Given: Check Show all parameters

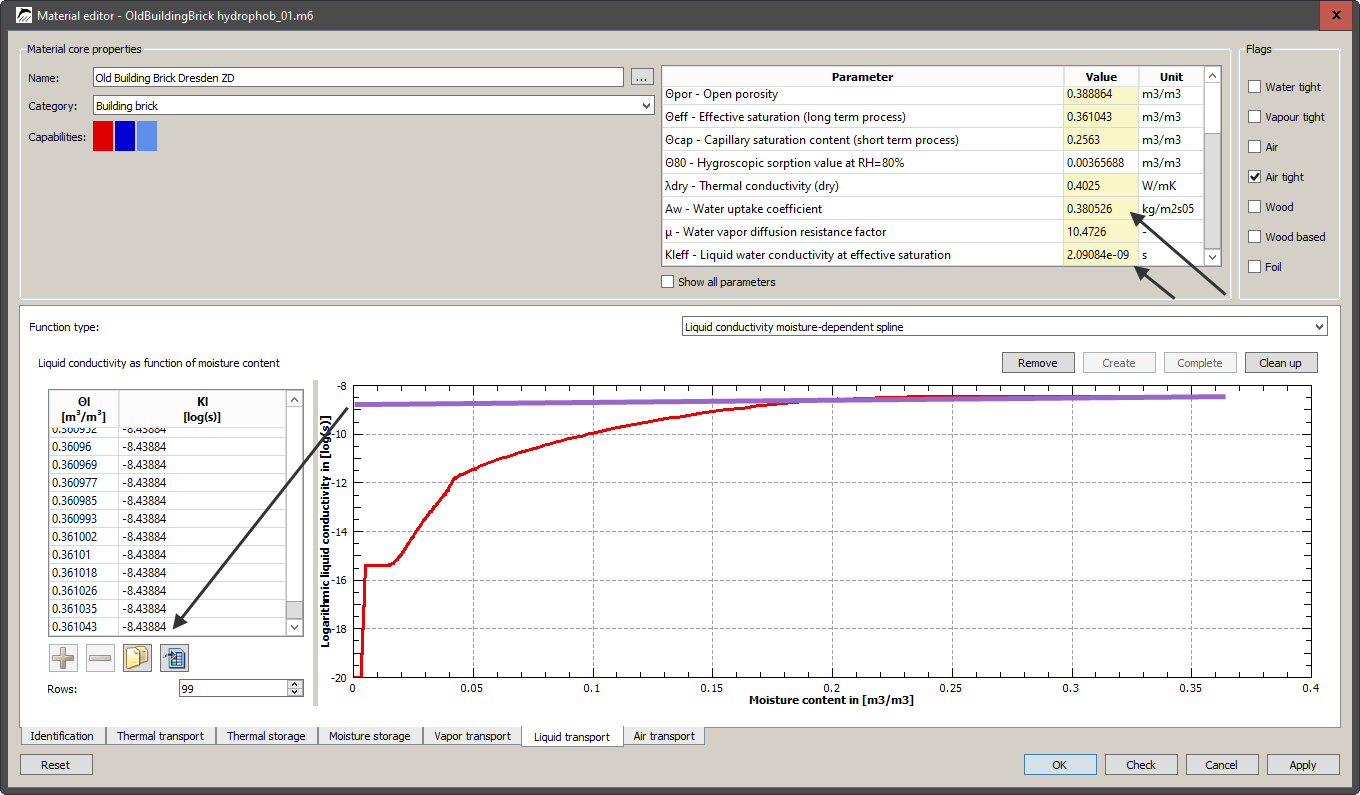Looking at the screenshot, I should click(x=668, y=282).
